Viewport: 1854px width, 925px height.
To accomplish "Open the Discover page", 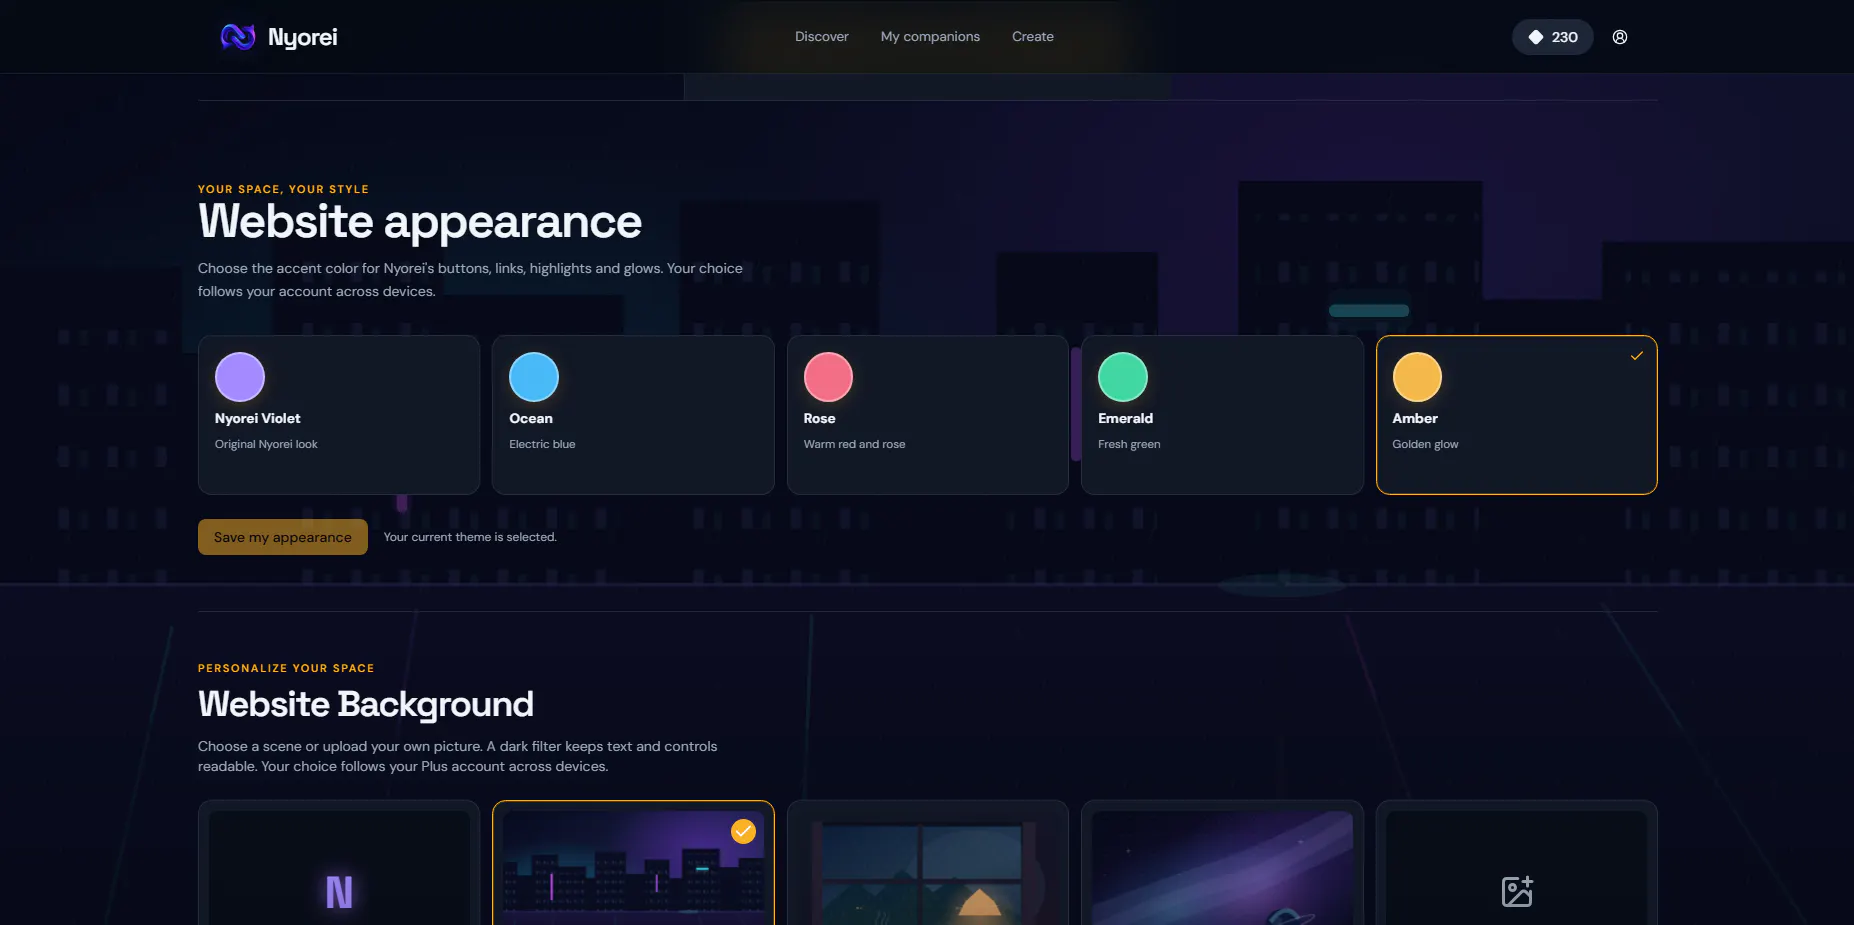I will coord(822,37).
